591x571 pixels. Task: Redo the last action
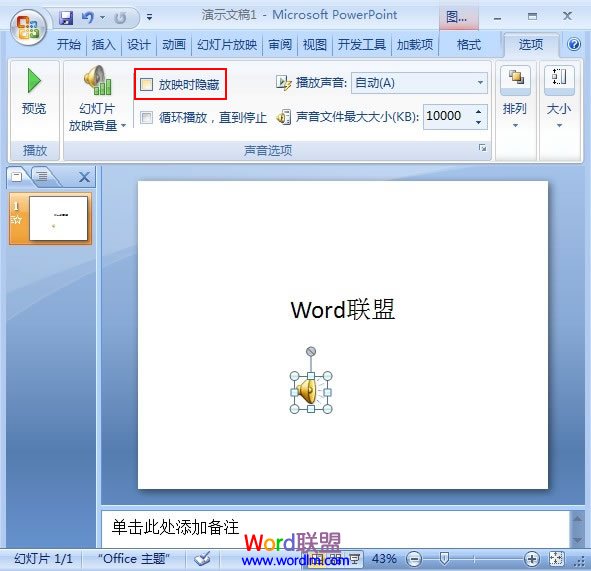pos(120,17)
